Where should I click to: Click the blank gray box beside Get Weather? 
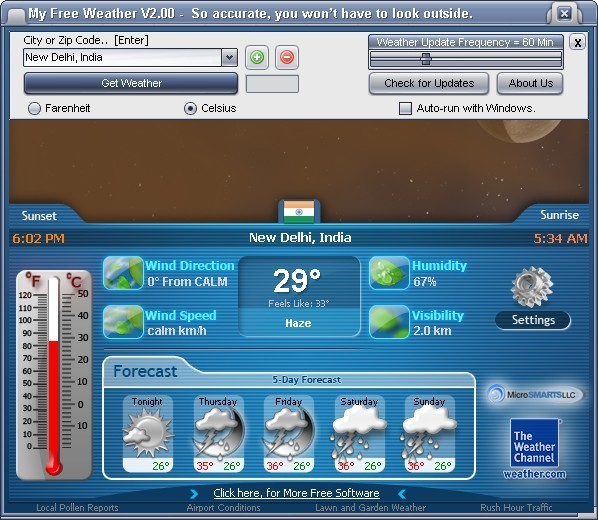pyautogui.click(x=272, y=84)
